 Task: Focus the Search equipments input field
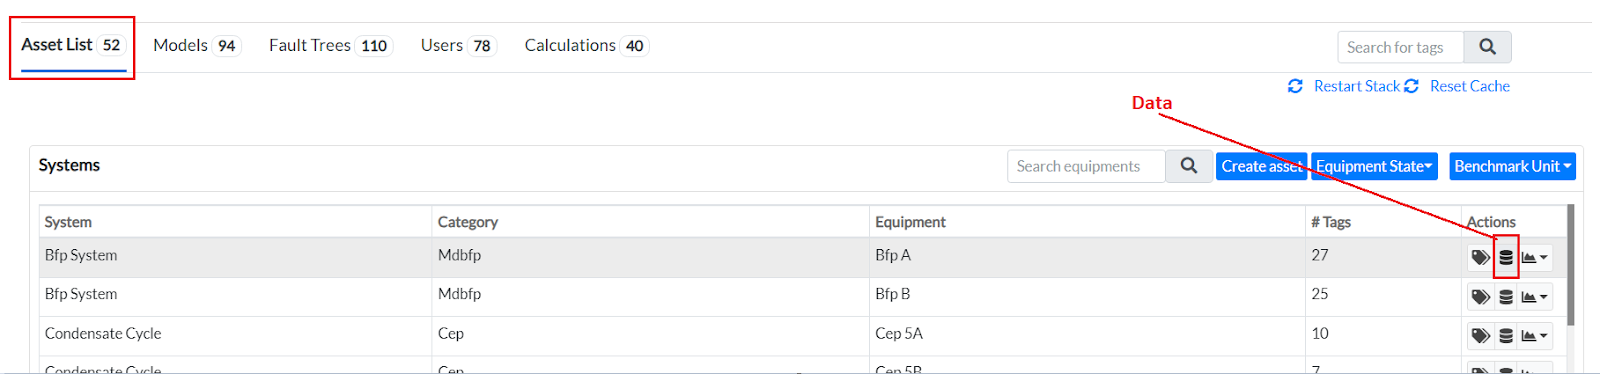tap(1086, 166)
